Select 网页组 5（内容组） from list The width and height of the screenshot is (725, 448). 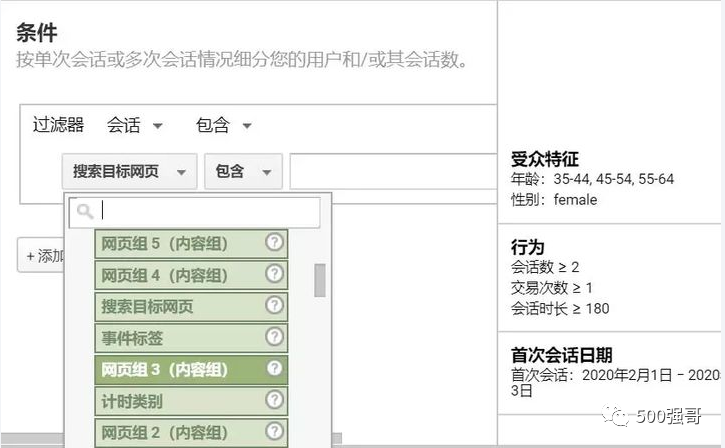tap(191, 243)
